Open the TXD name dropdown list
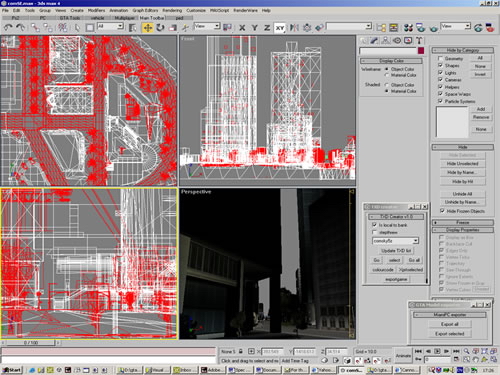500x375 pixels. point(395,241)
